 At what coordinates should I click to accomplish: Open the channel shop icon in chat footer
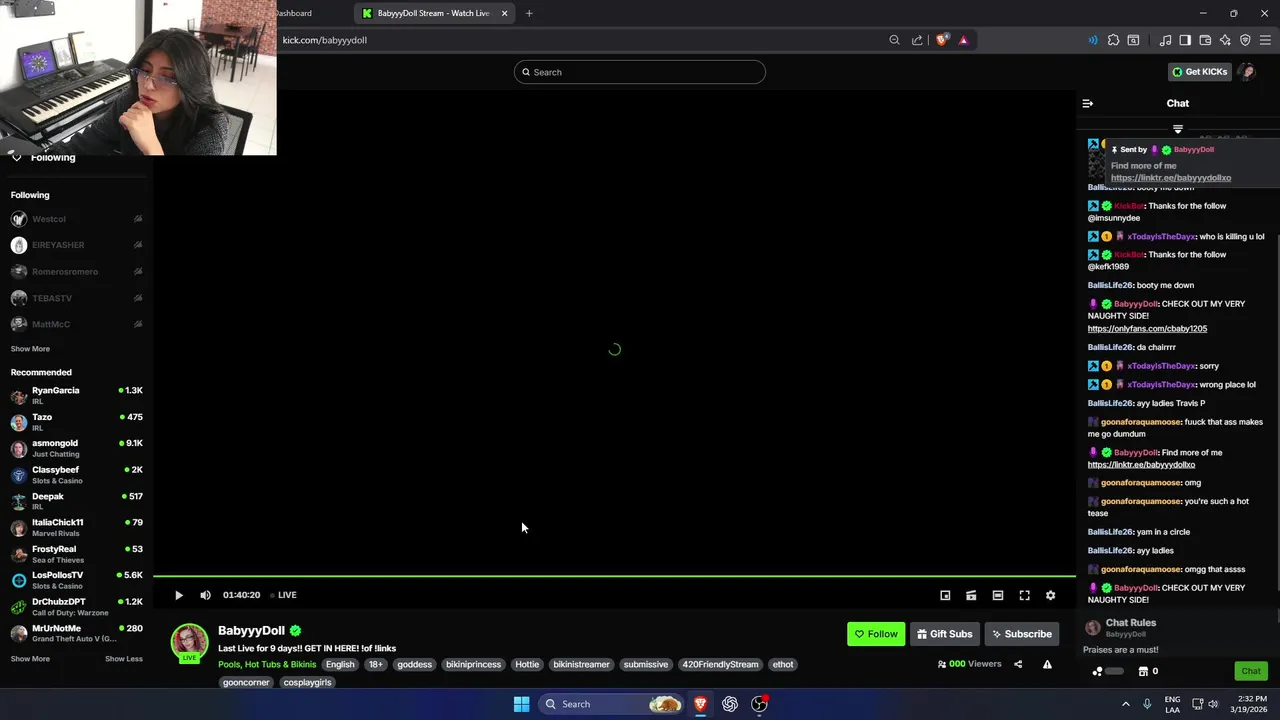click(x=1143, y=671)
